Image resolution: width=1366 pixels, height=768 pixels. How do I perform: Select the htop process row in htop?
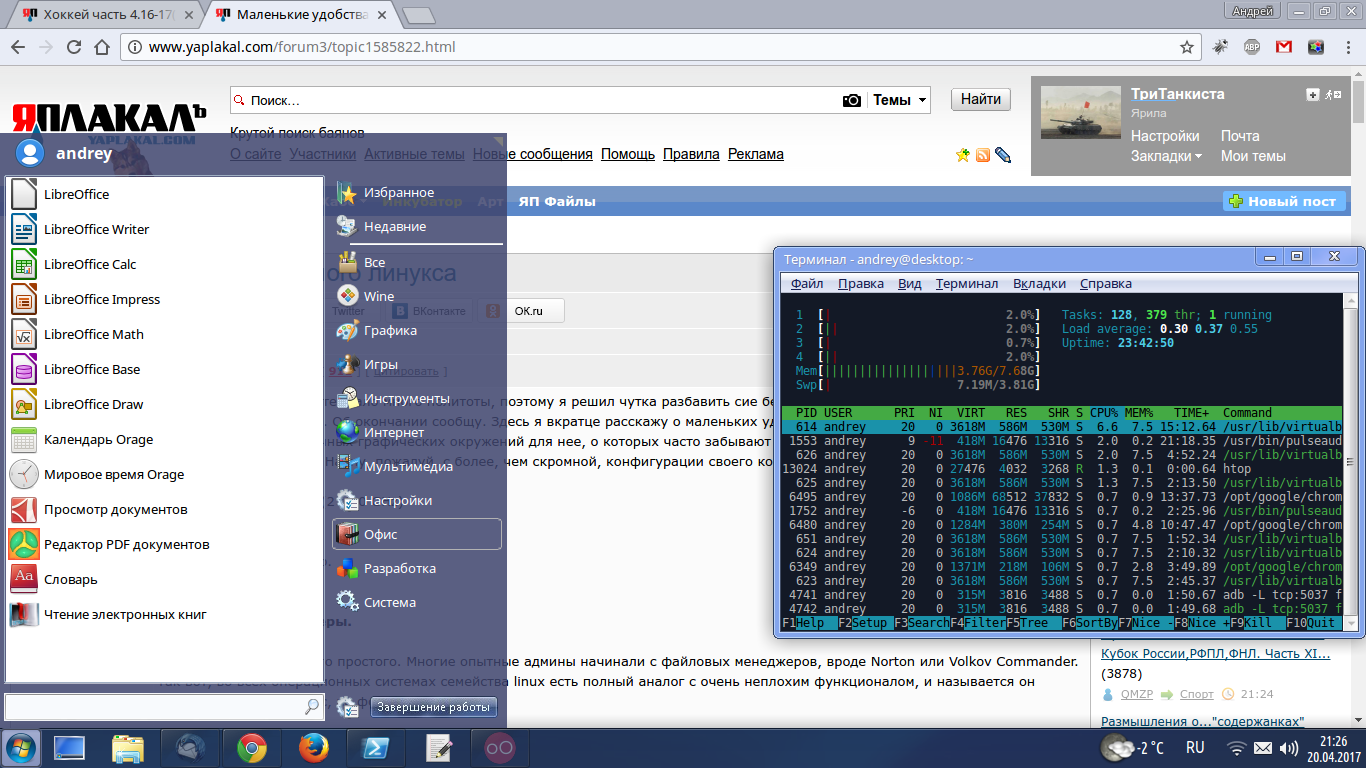[x=1062, y=469]
